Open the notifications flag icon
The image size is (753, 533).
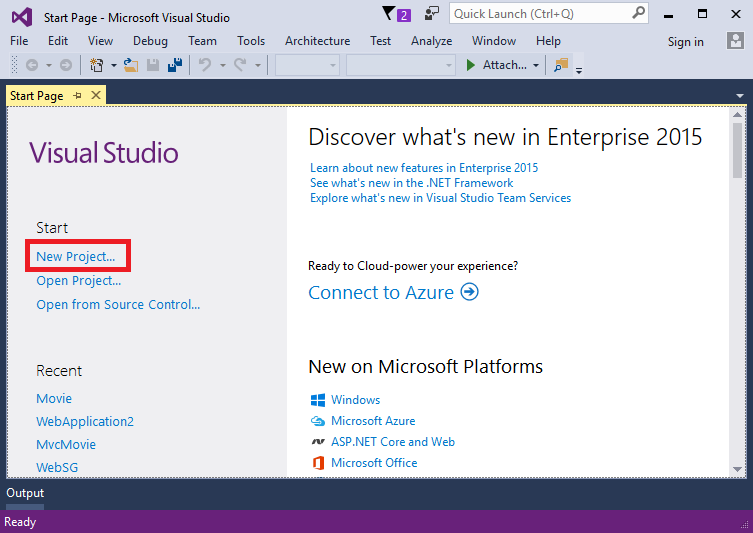(x=390, y=14)
